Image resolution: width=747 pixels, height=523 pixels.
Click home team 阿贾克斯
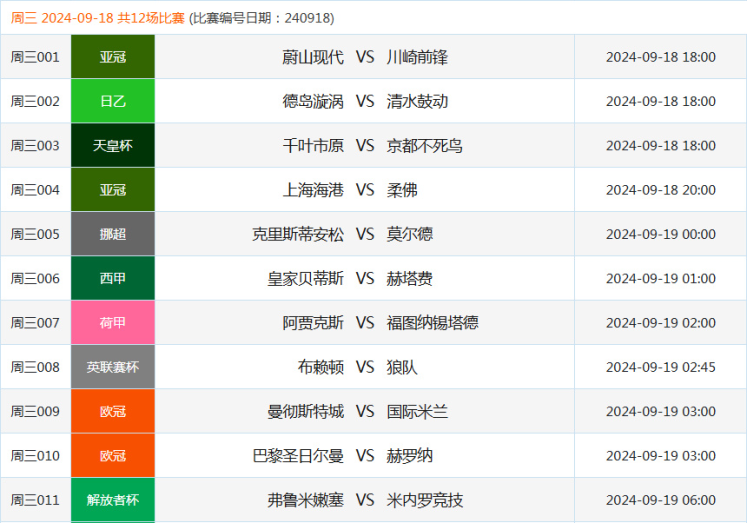(x=313, y=323)
